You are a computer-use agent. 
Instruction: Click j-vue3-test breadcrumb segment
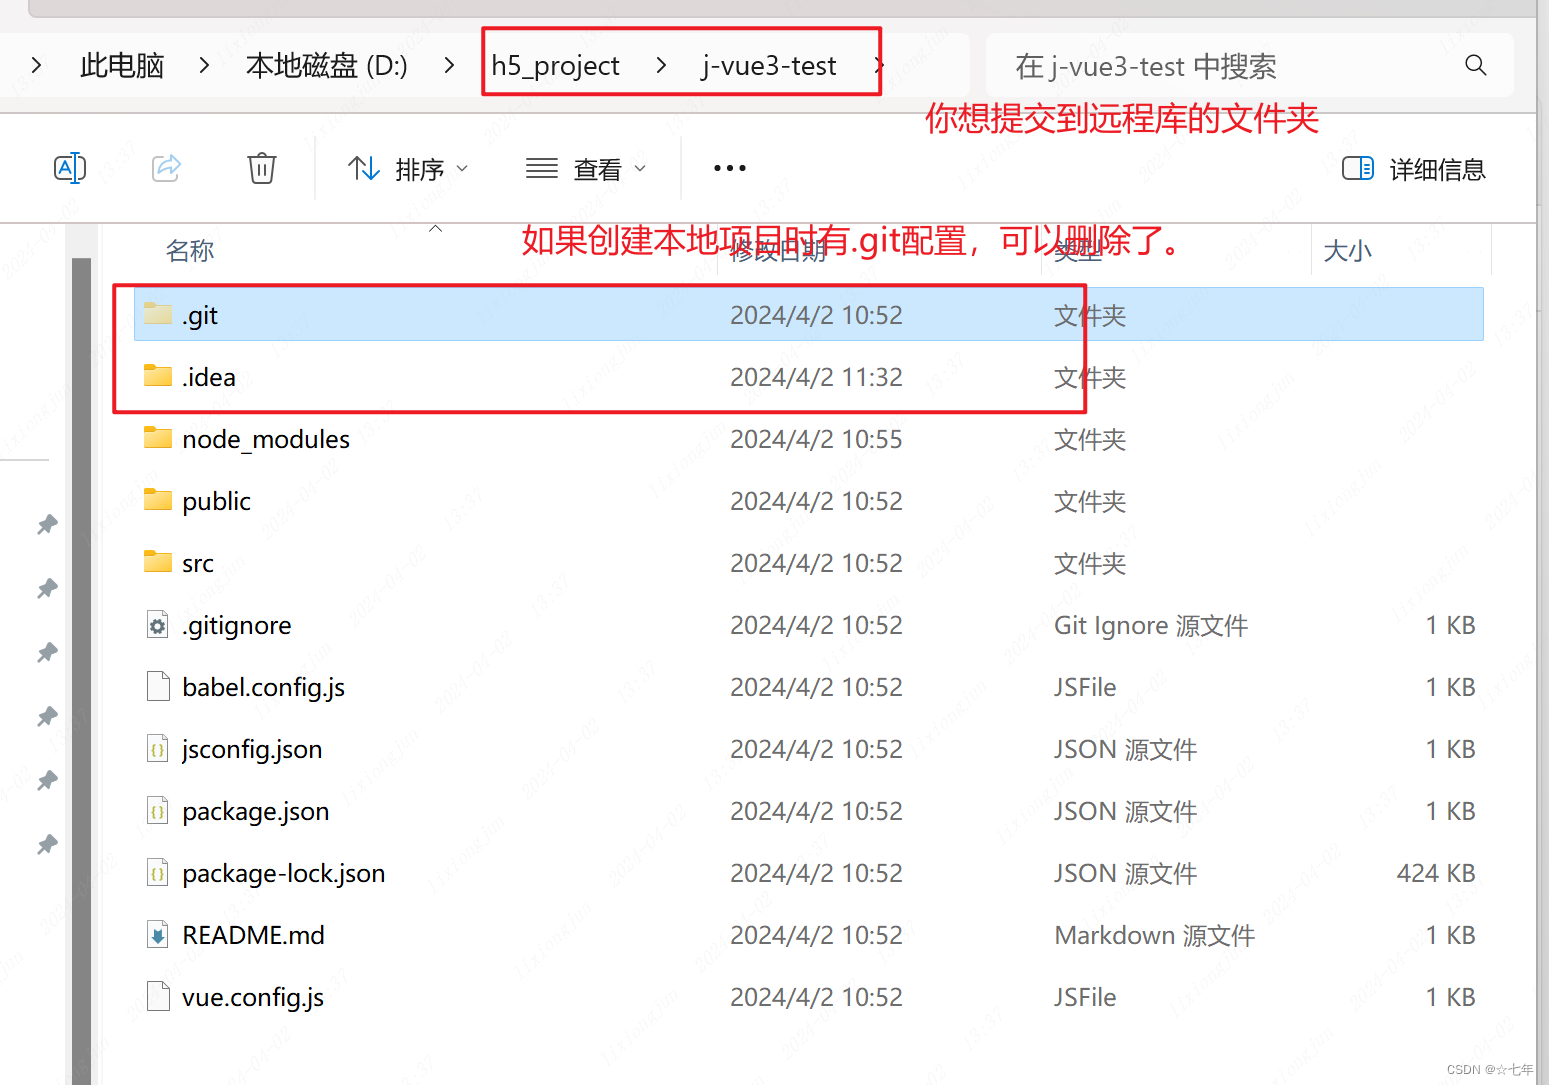click(x=769, y=66)
